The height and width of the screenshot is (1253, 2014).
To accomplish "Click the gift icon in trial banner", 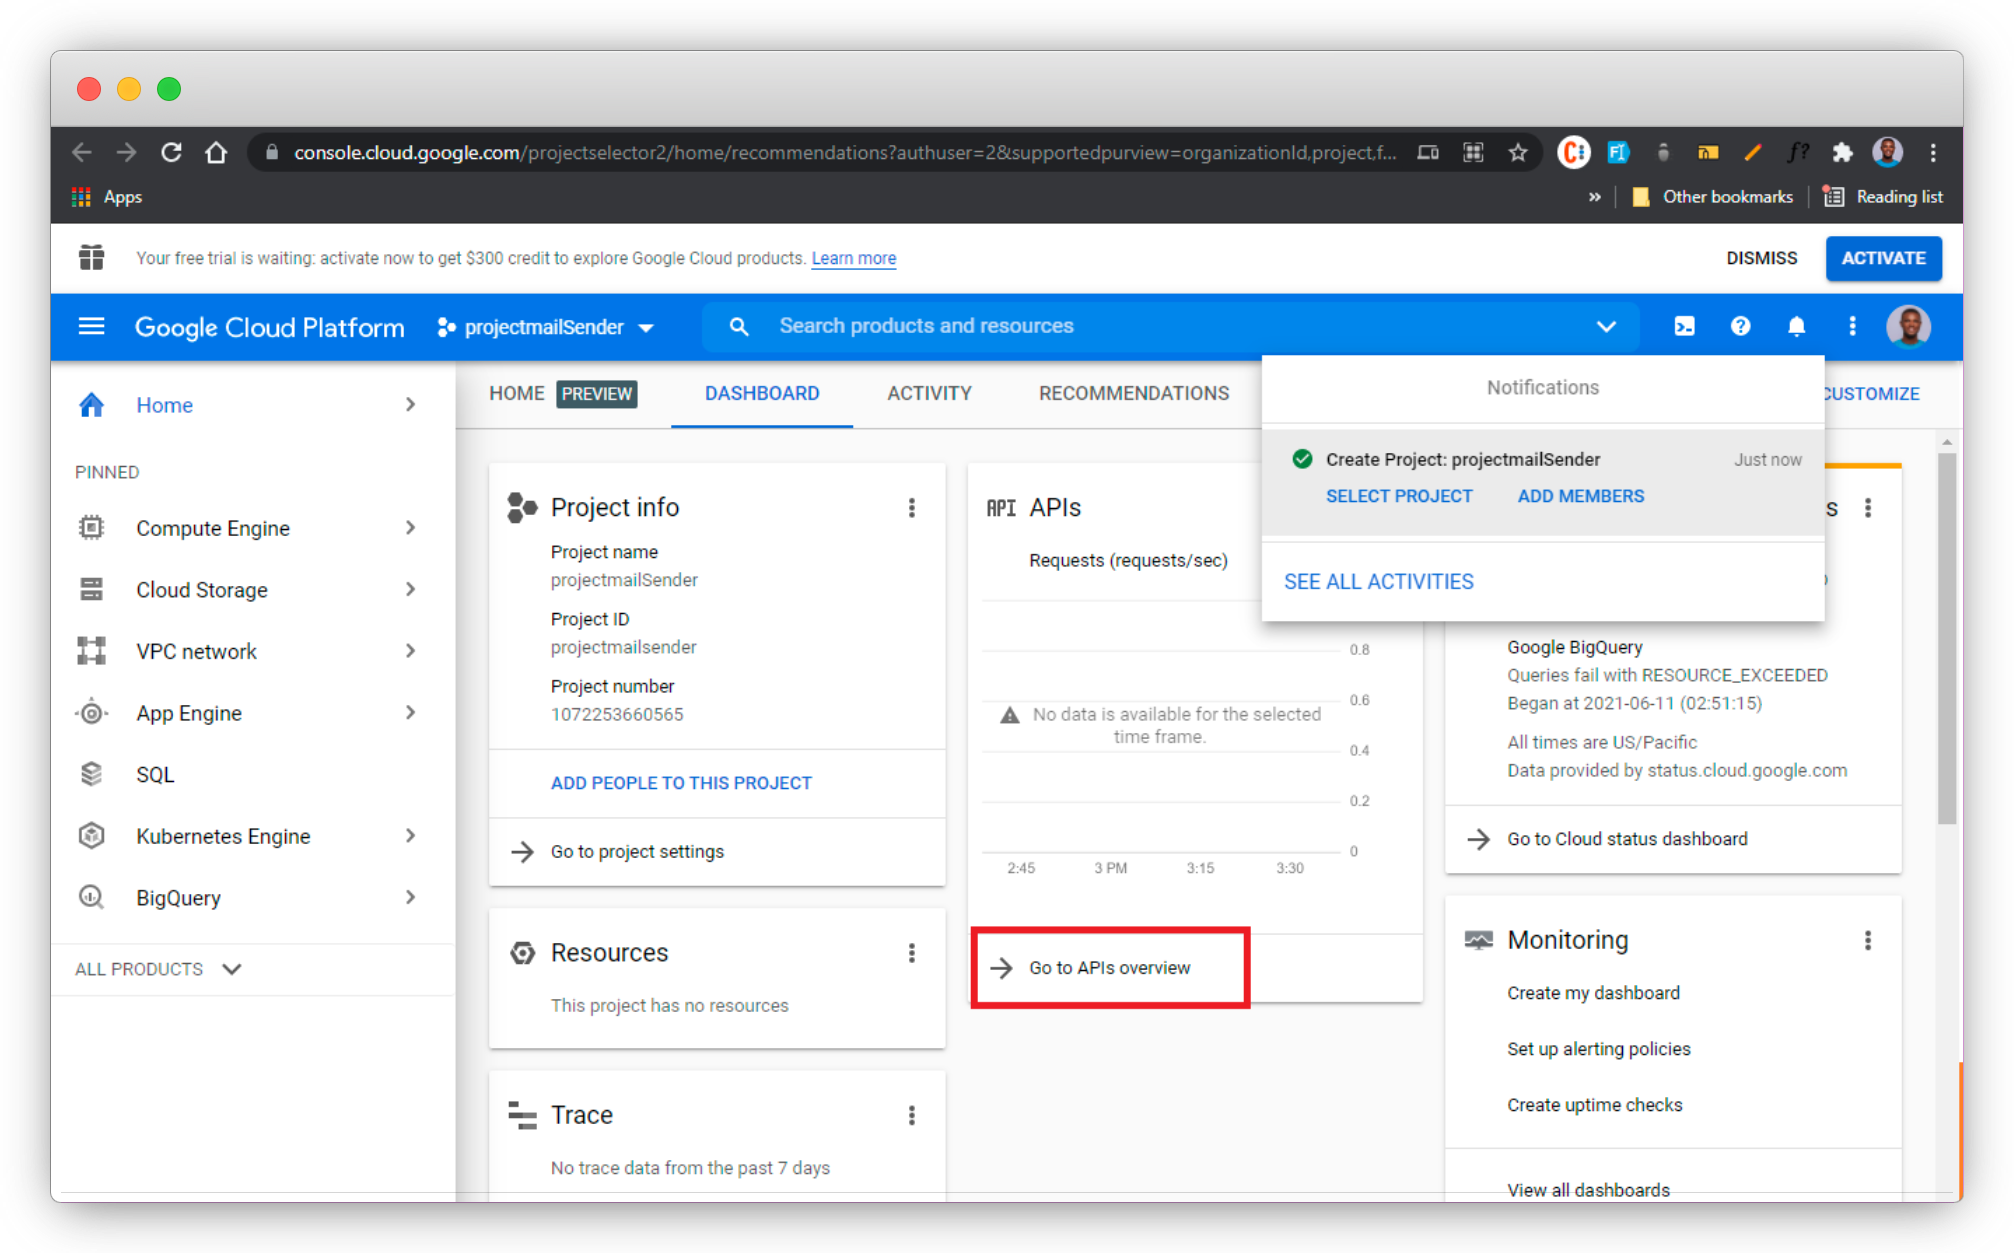I will (92, 258).
